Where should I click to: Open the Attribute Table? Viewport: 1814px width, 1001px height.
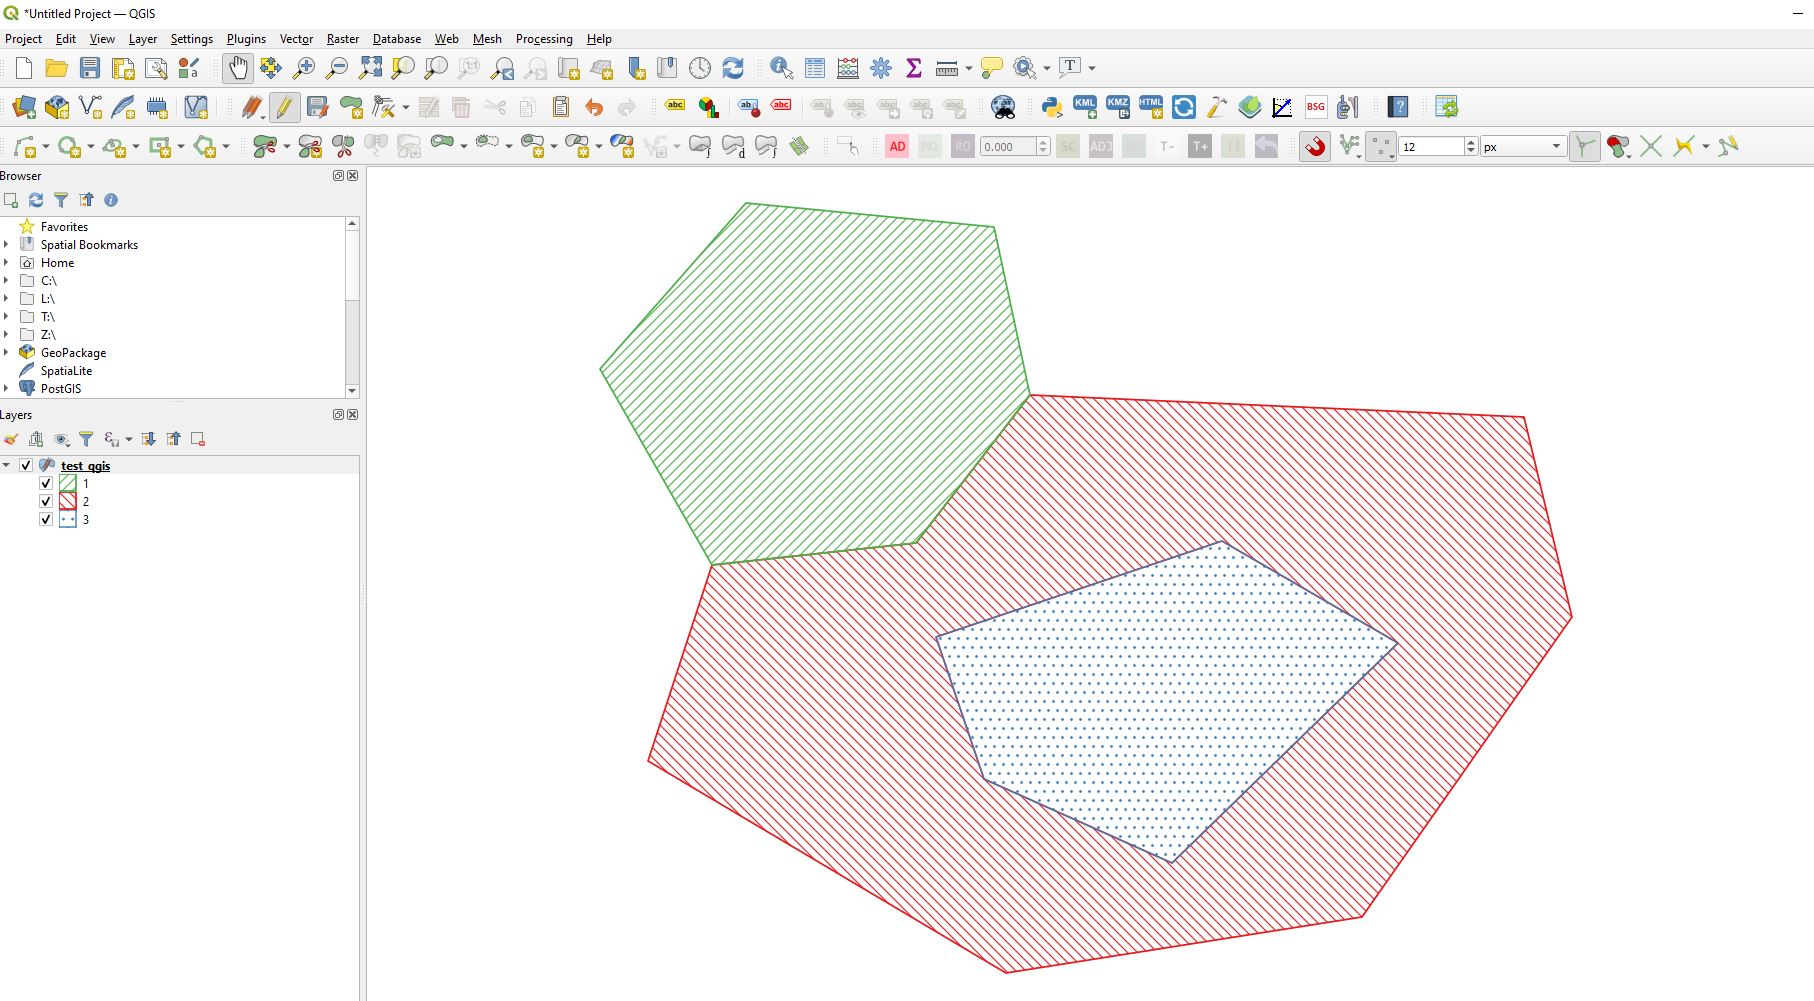(x=814, y=67)
